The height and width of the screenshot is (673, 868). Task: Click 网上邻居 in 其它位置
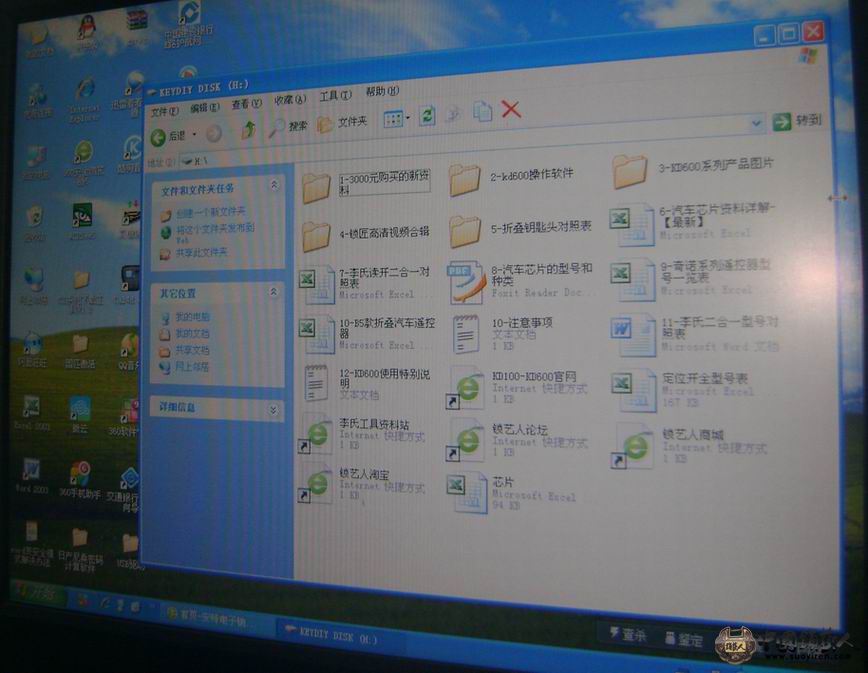(x=184, y=366)
